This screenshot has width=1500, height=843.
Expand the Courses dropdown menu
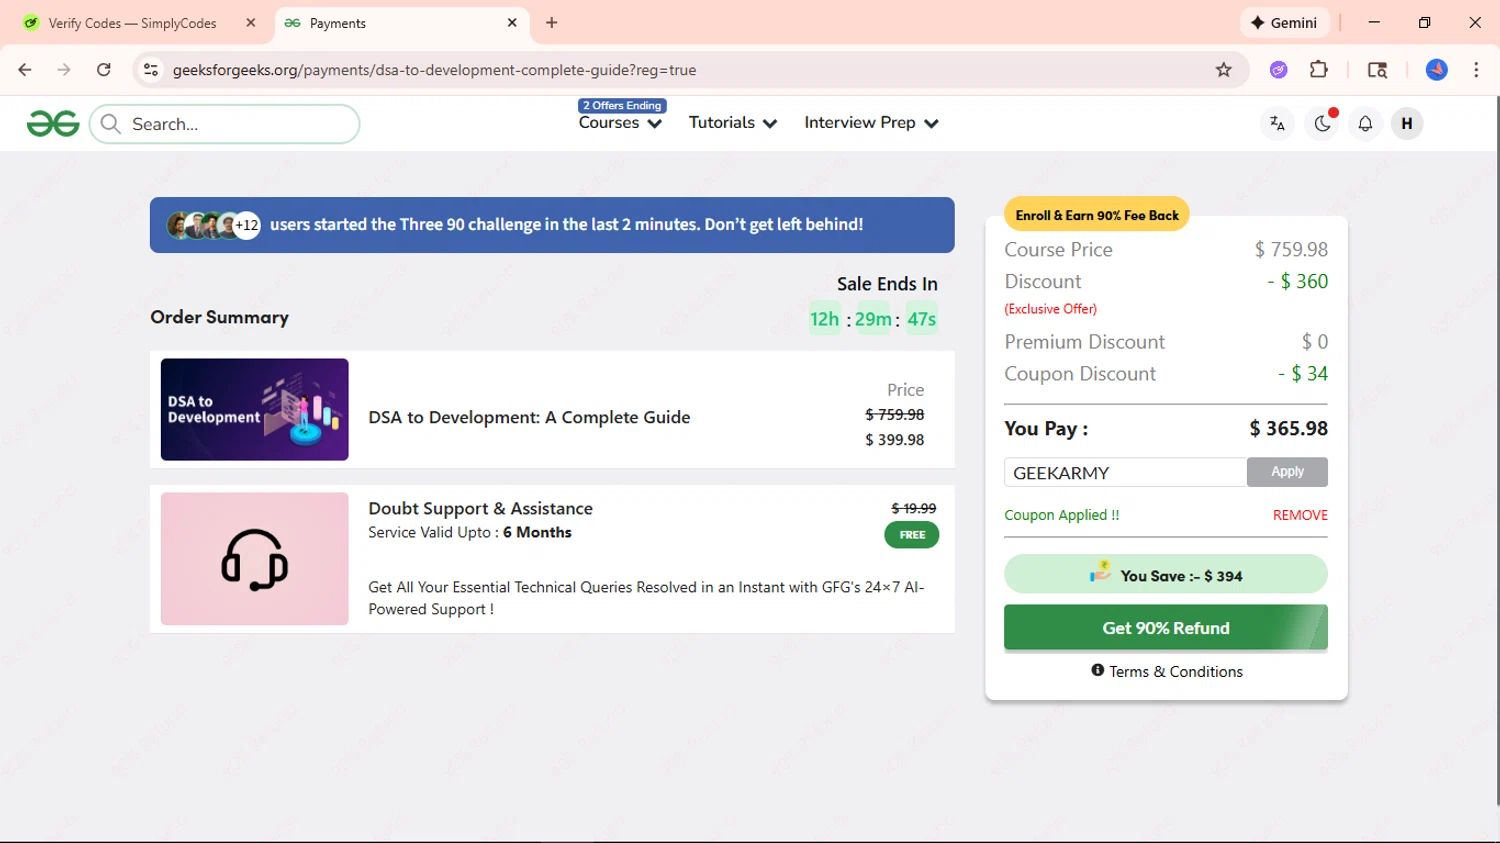(620, 123)
